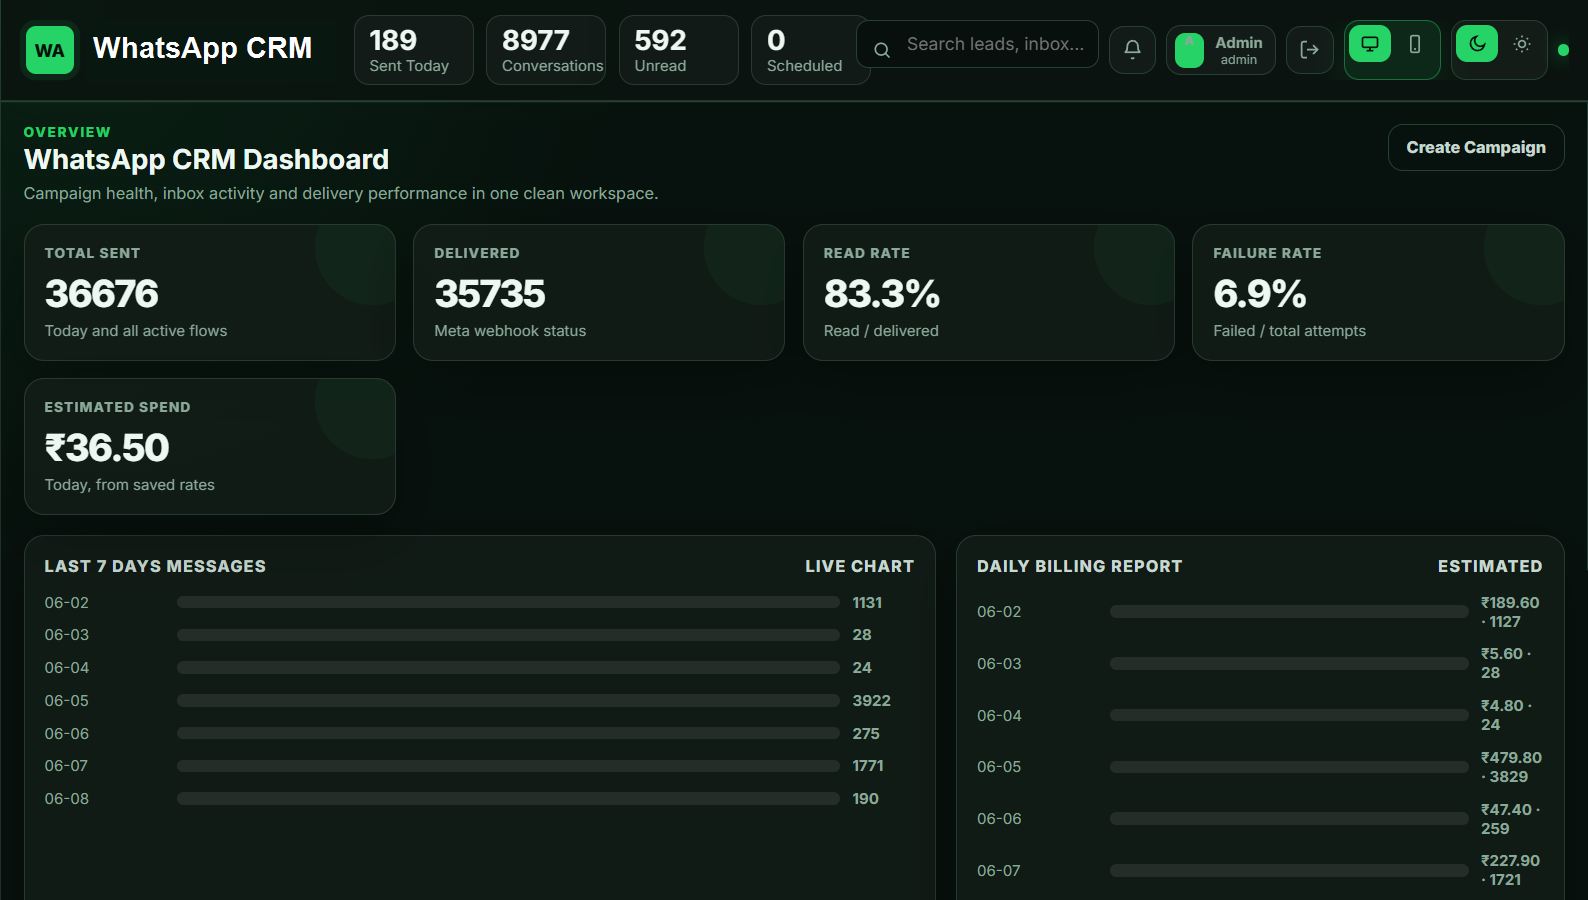Switch to desktop view mode
Screen dimensions: 1588x900
pos(1370,44)
